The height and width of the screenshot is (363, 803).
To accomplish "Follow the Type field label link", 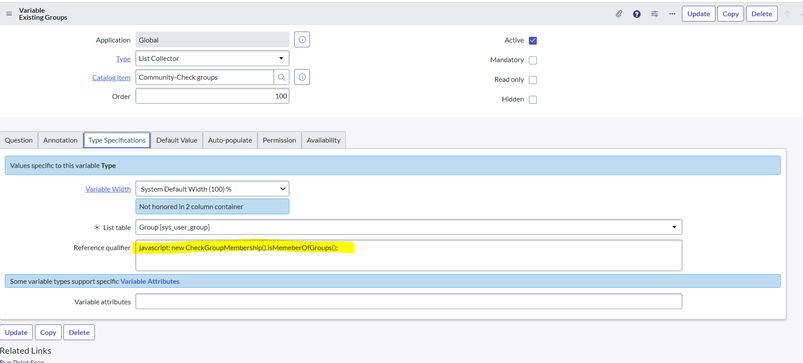I will point(123,59).
